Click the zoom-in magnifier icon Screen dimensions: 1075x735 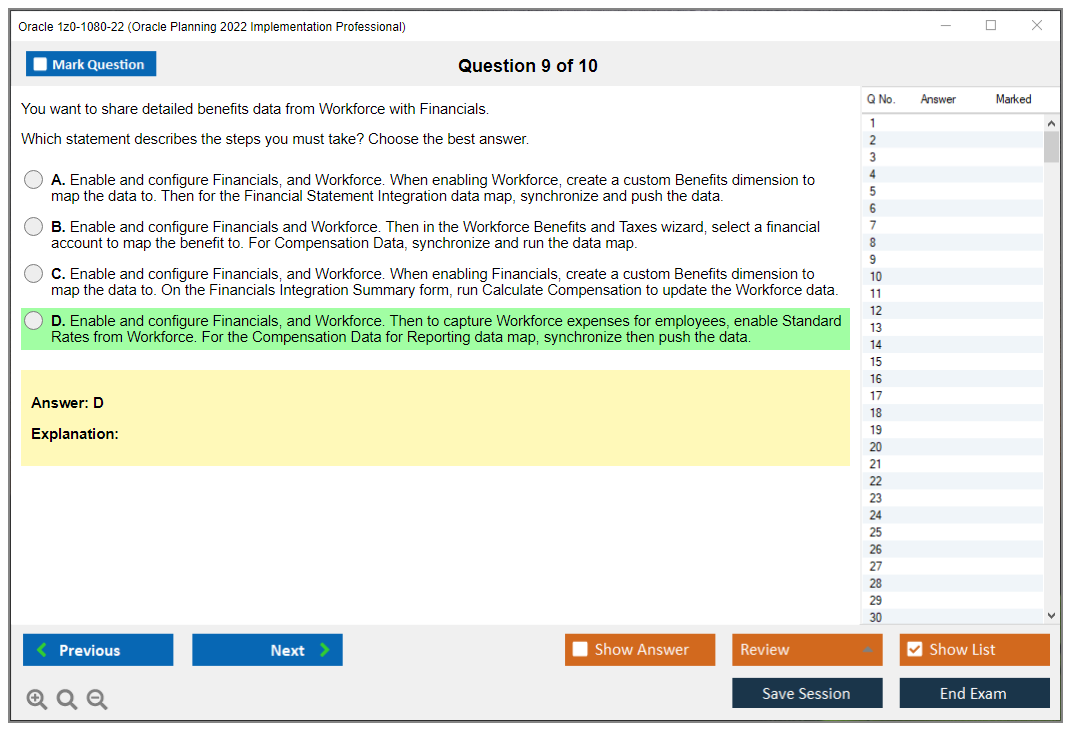coord(36,699)
